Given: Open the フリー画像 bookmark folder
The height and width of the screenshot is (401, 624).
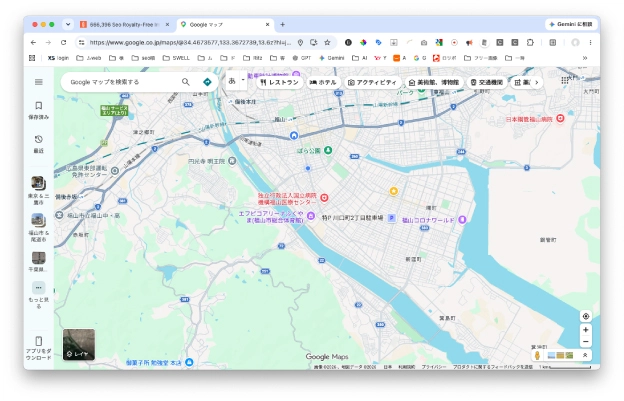Looking at the screenshot, I should [481, 58].
